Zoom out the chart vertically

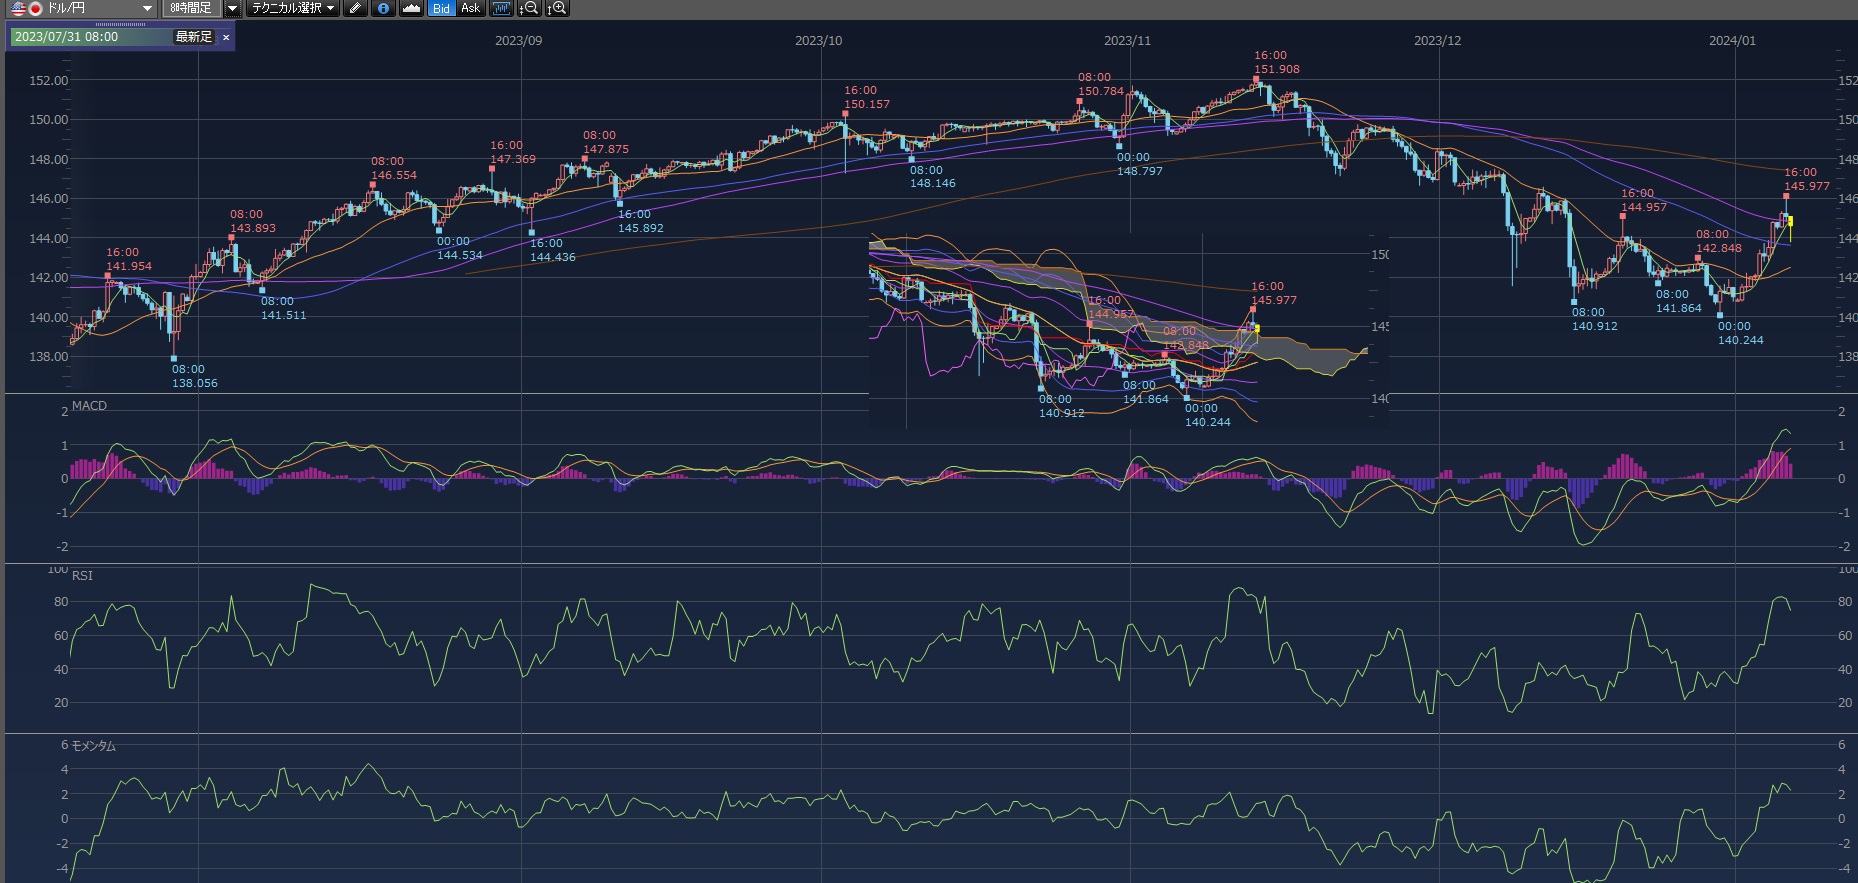click(x=530, y=8)
